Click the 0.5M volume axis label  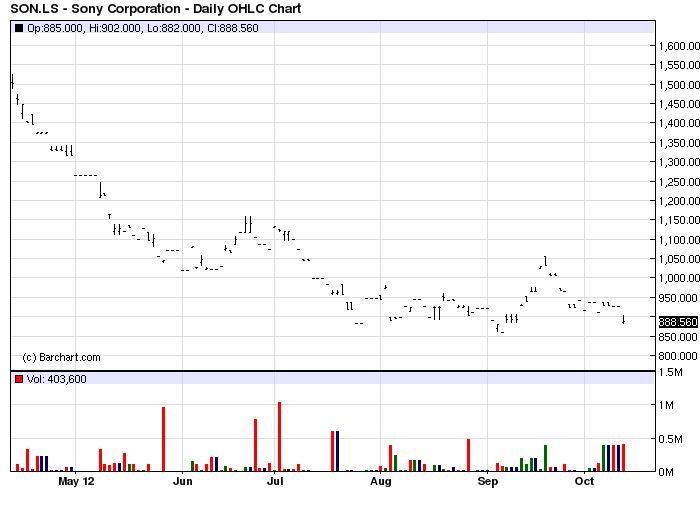(x=671, y=439)
